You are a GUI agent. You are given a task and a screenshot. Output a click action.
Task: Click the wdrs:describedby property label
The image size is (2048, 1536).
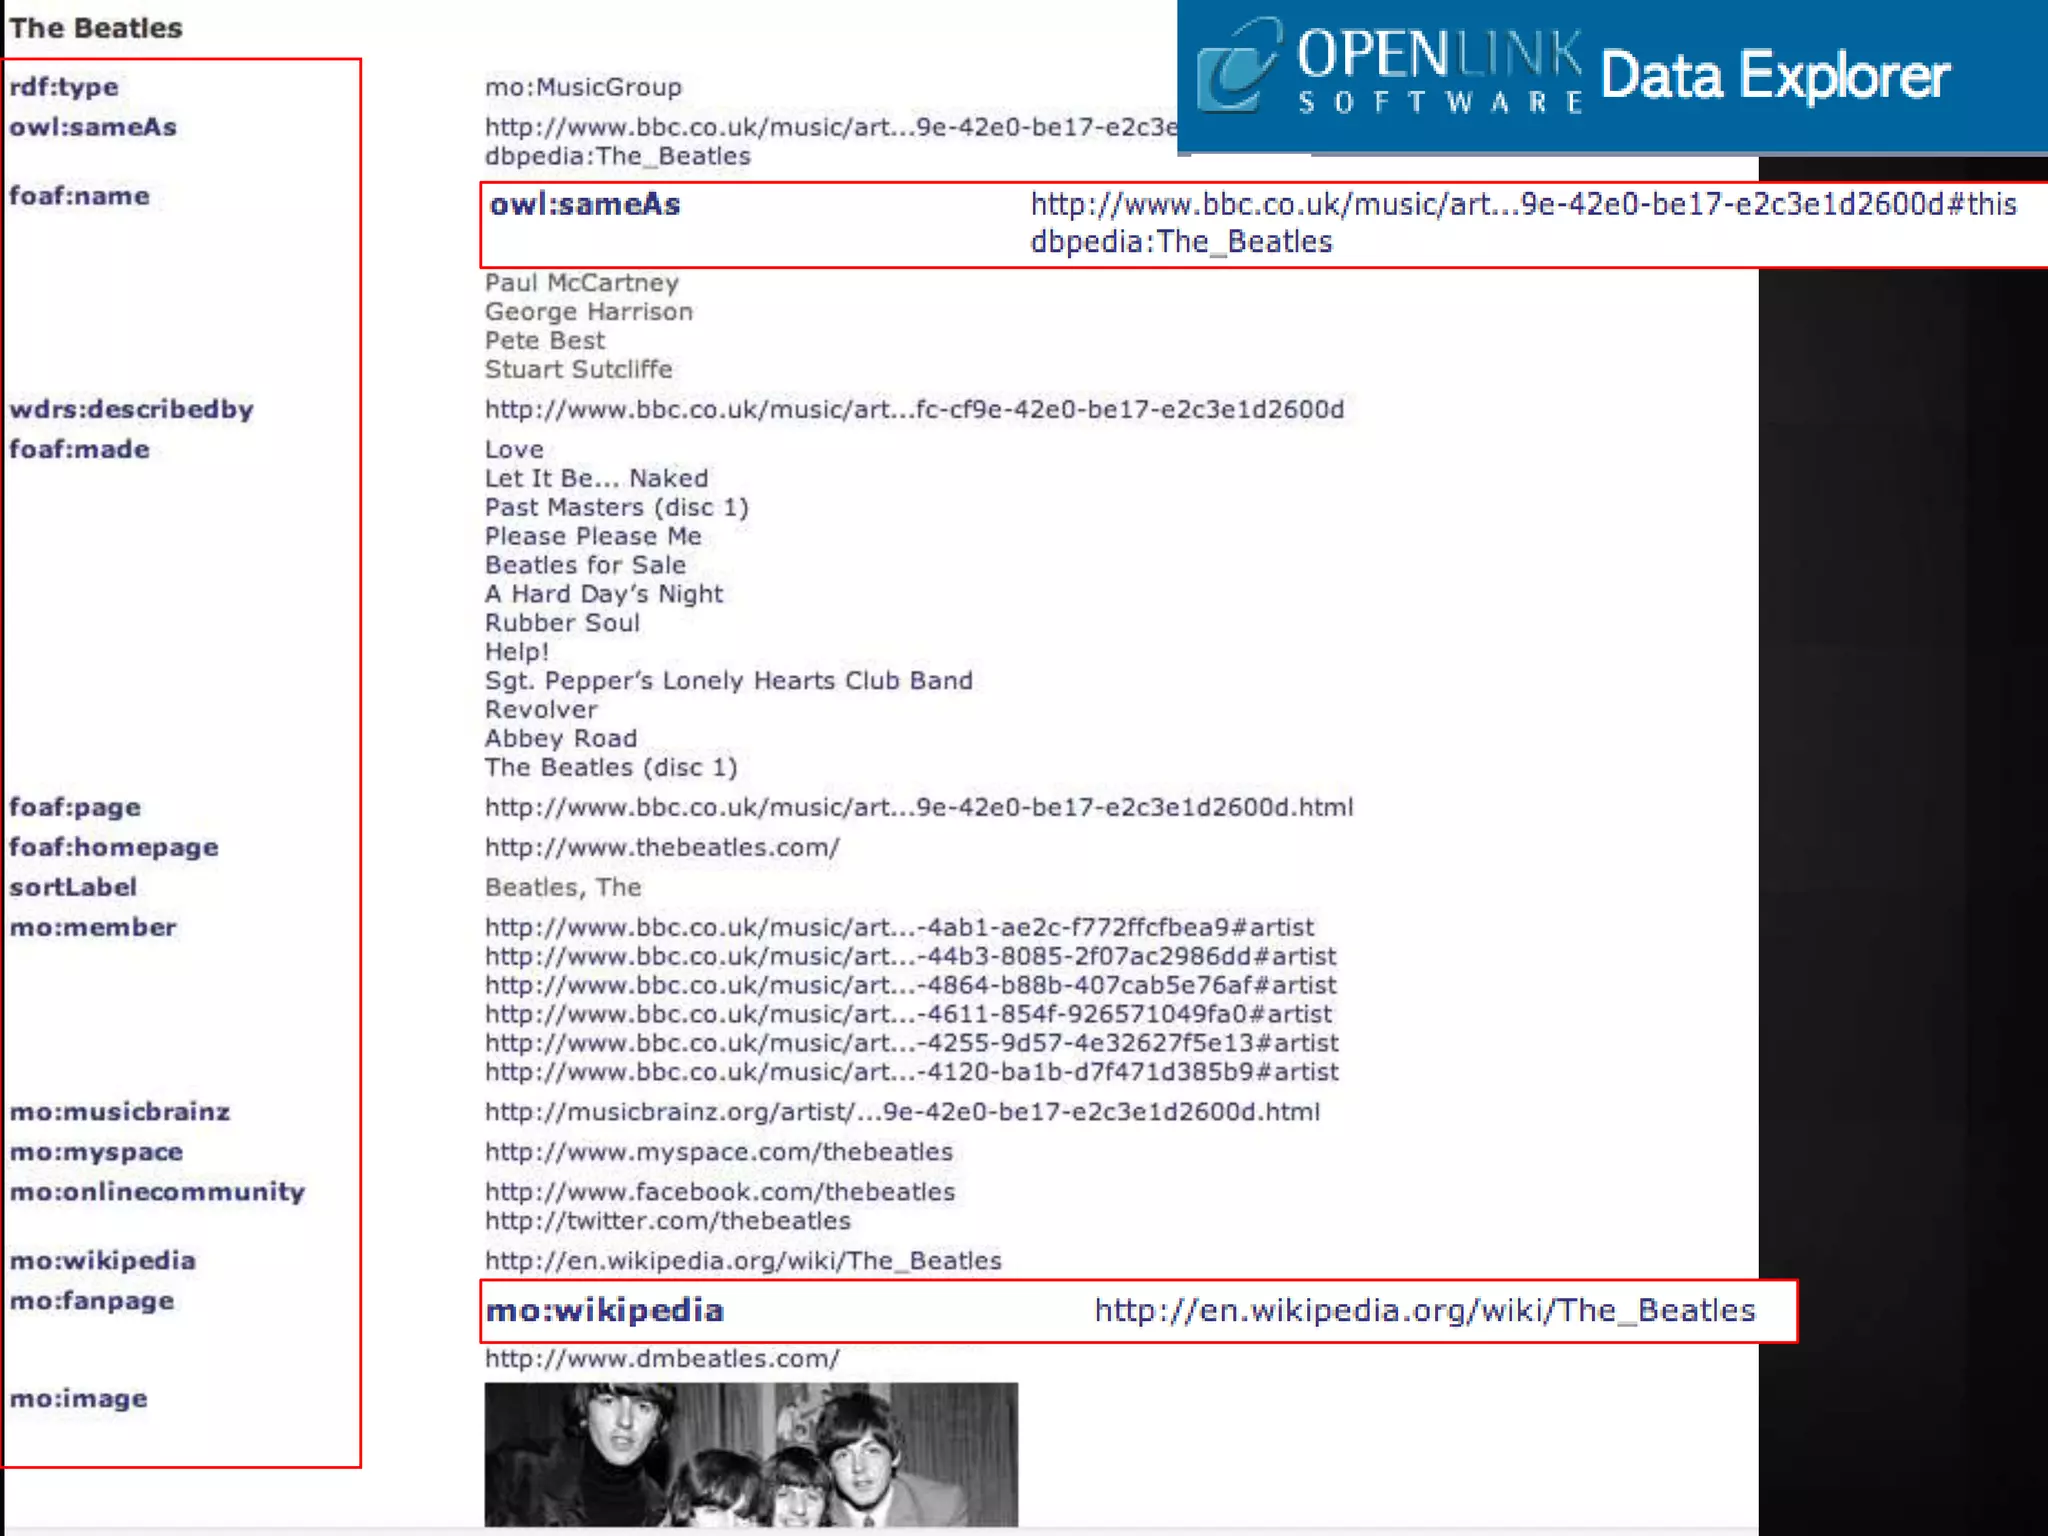[131, 409]
